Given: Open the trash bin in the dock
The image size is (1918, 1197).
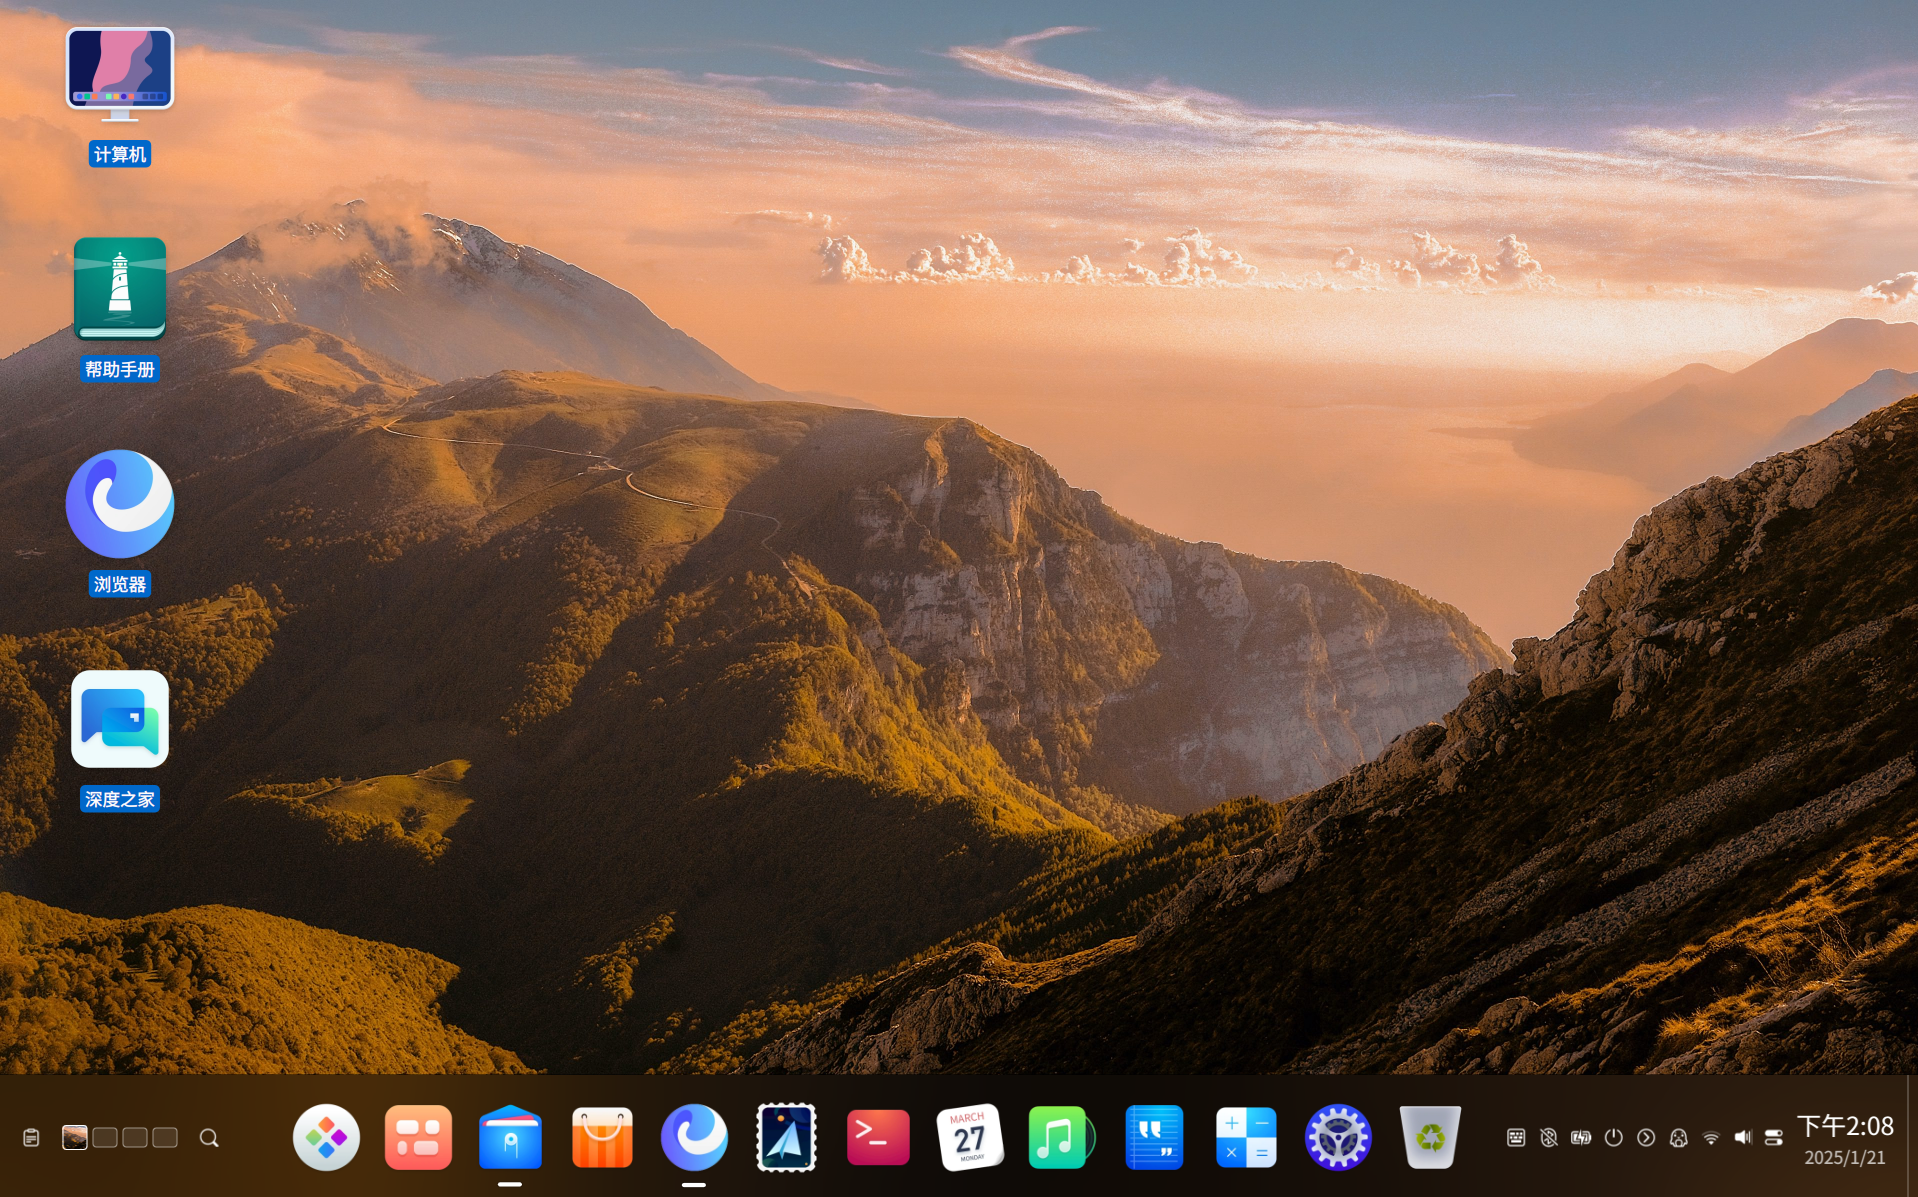Looking at the screenshot, I should coord(1430,1137).
